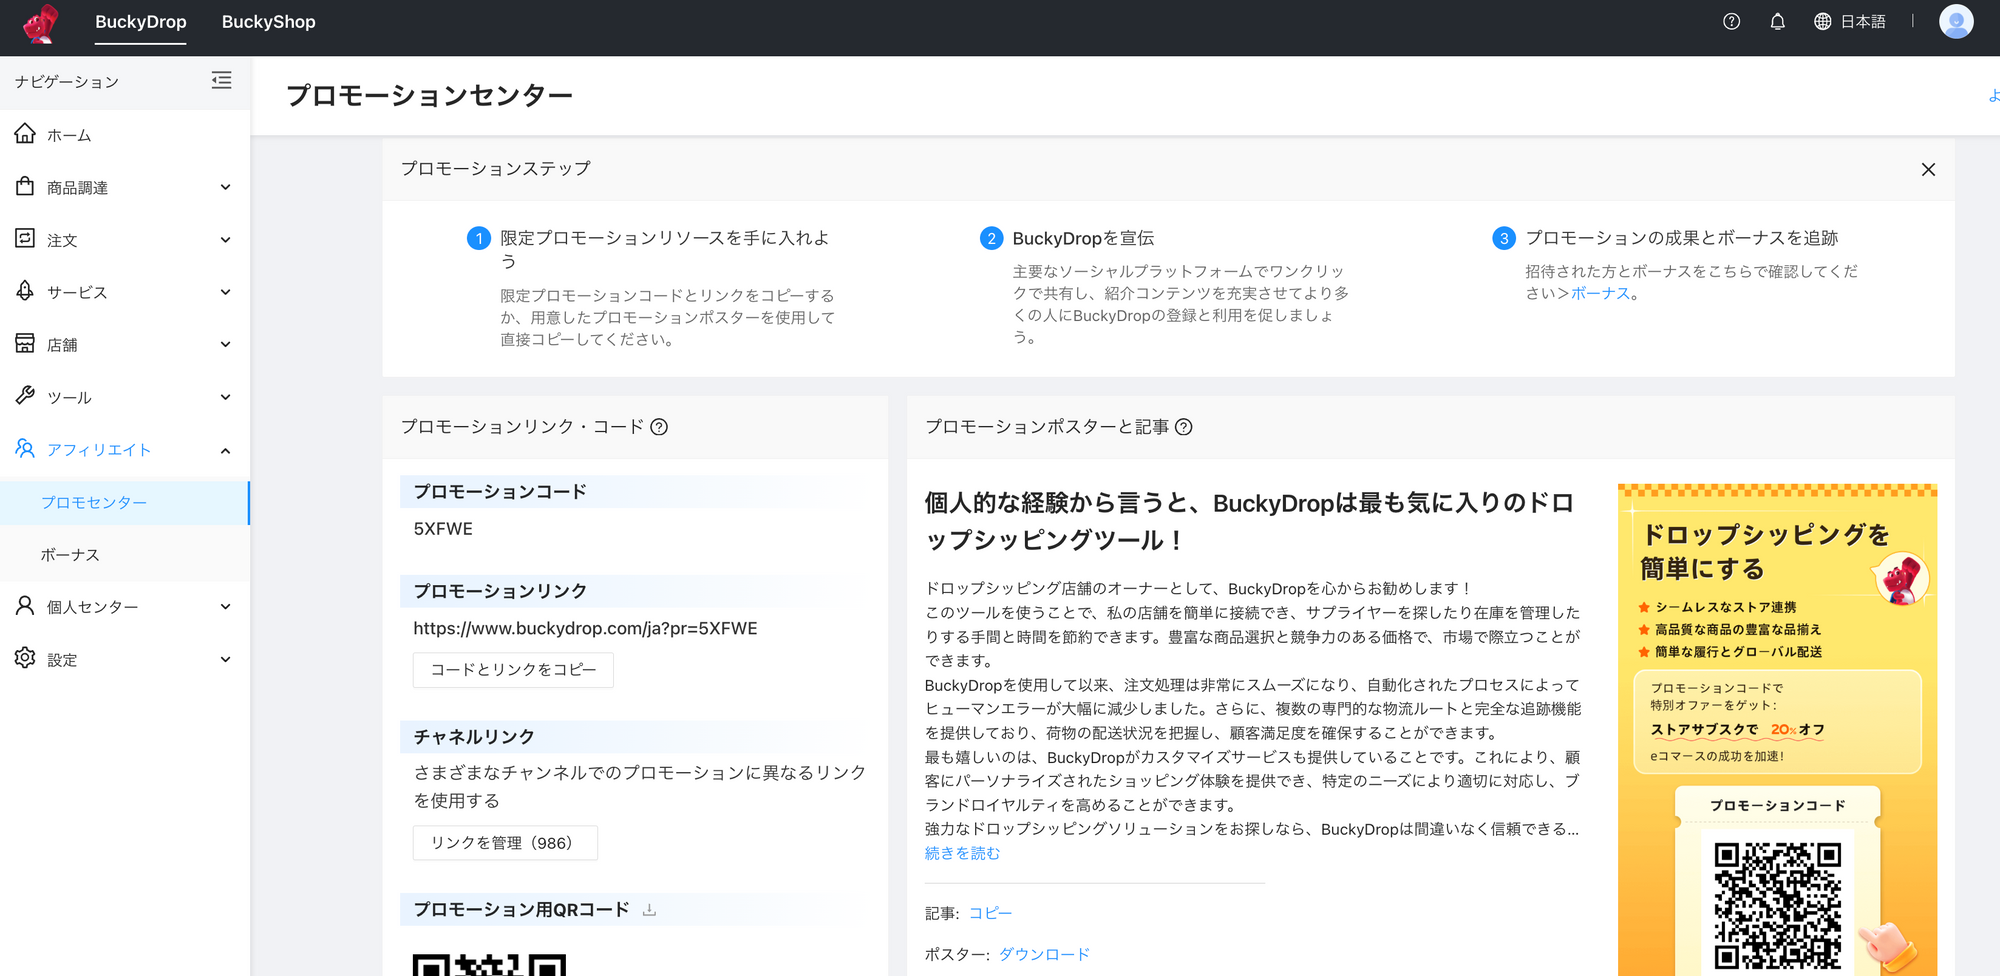Click step 1 number circle

[x=479, y=238]
